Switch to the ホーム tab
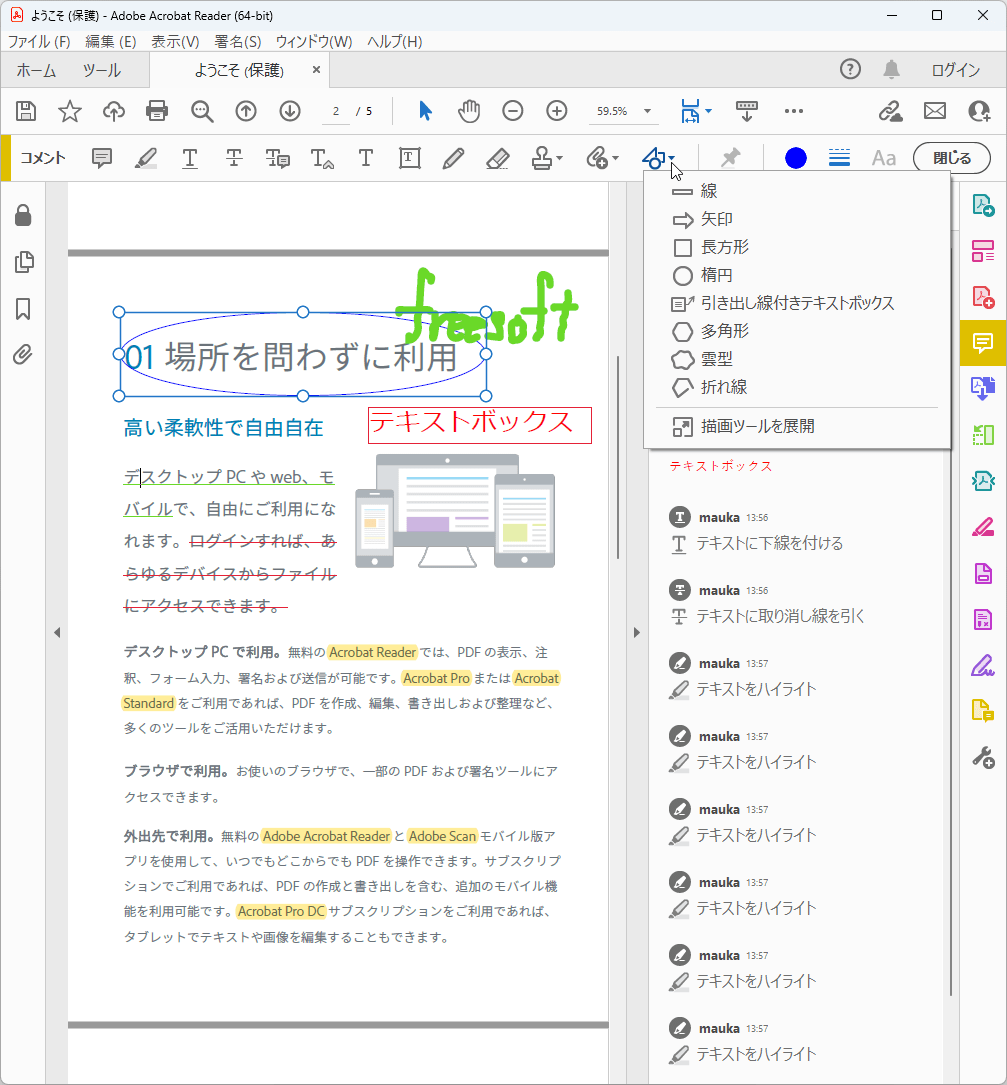The width and height of the screenshot is (1007, 1085). coord(36,70)
